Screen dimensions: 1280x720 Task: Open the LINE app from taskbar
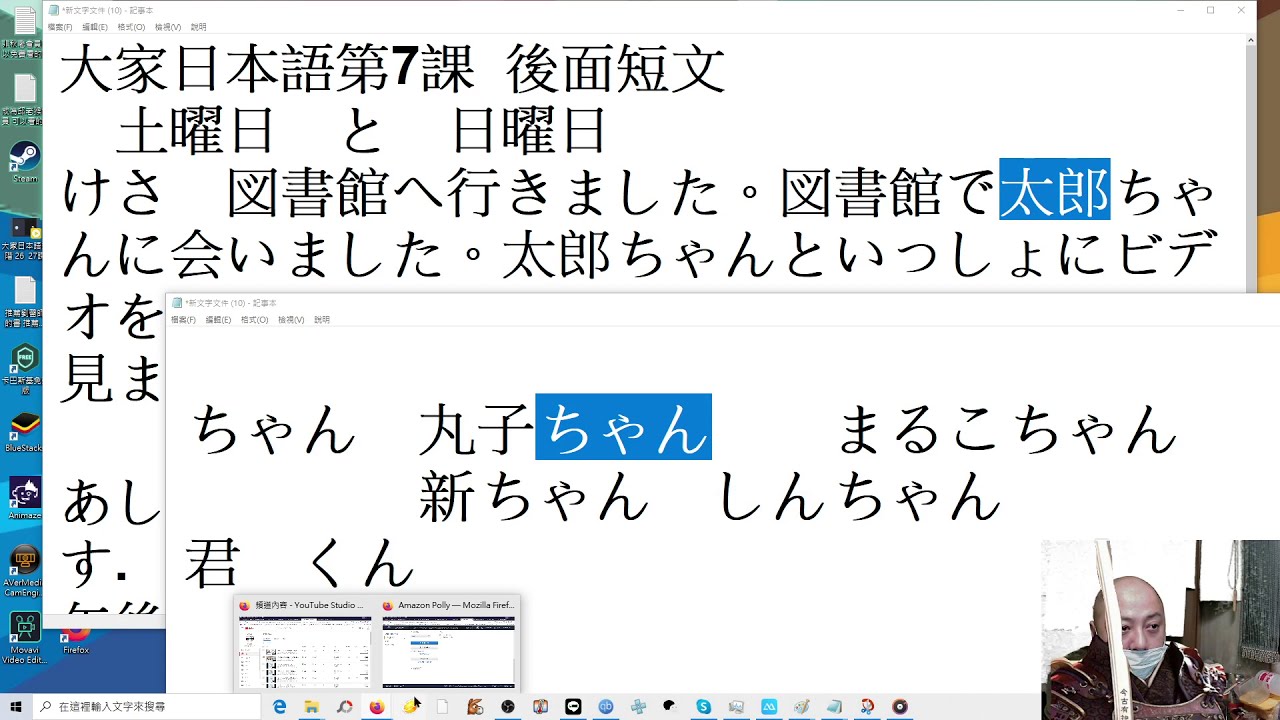click(x=573, y=707)
